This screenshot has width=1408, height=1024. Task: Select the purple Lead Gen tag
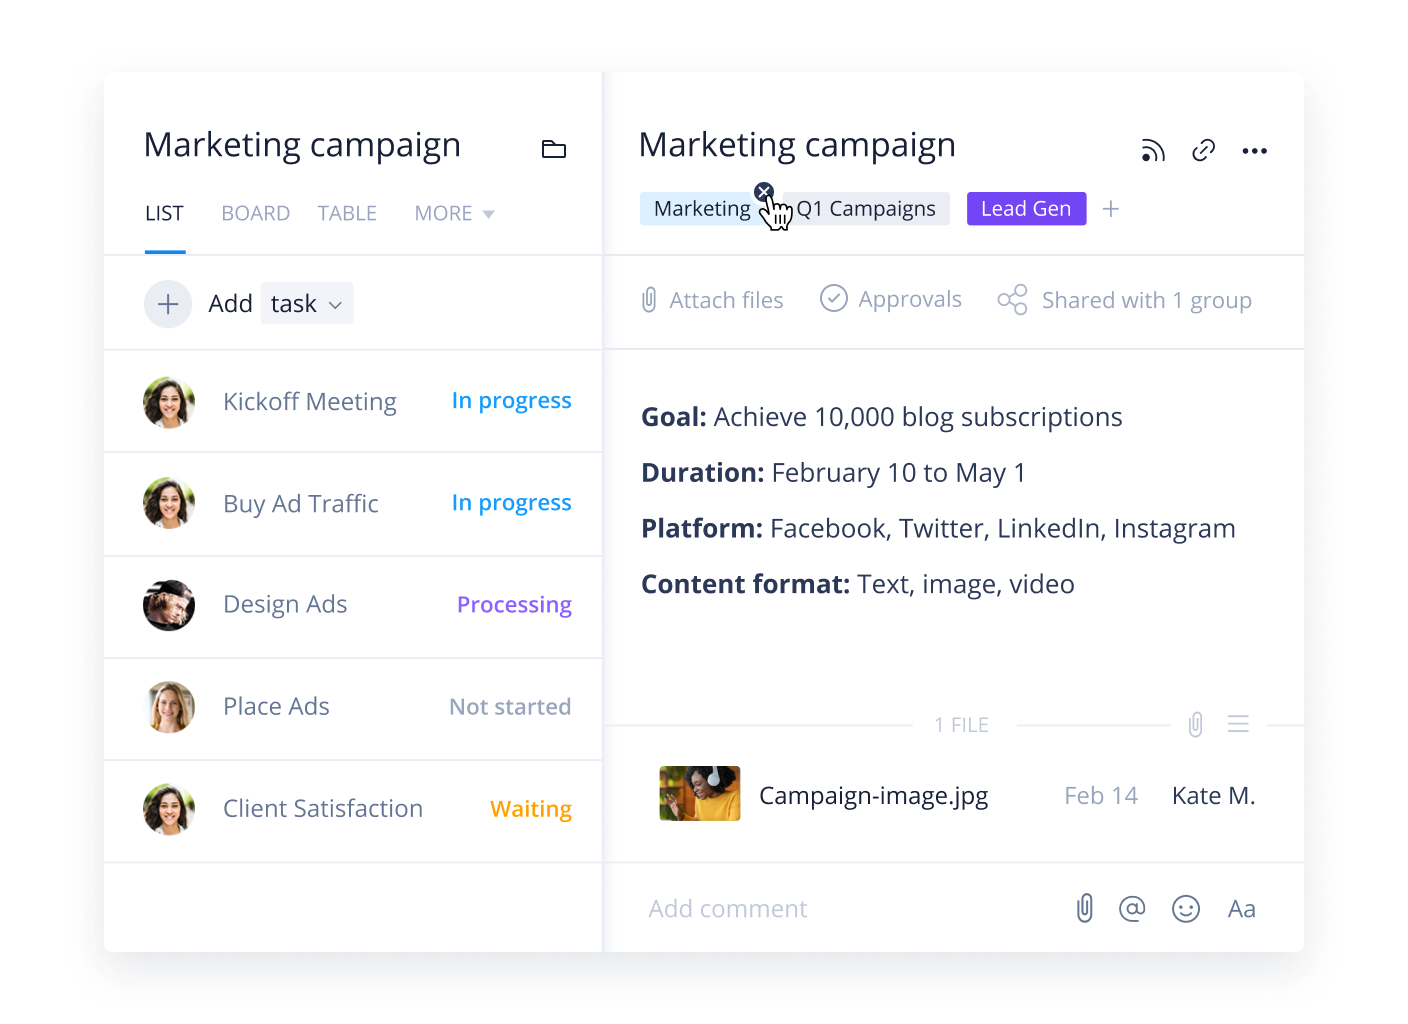pos(1026,209)
